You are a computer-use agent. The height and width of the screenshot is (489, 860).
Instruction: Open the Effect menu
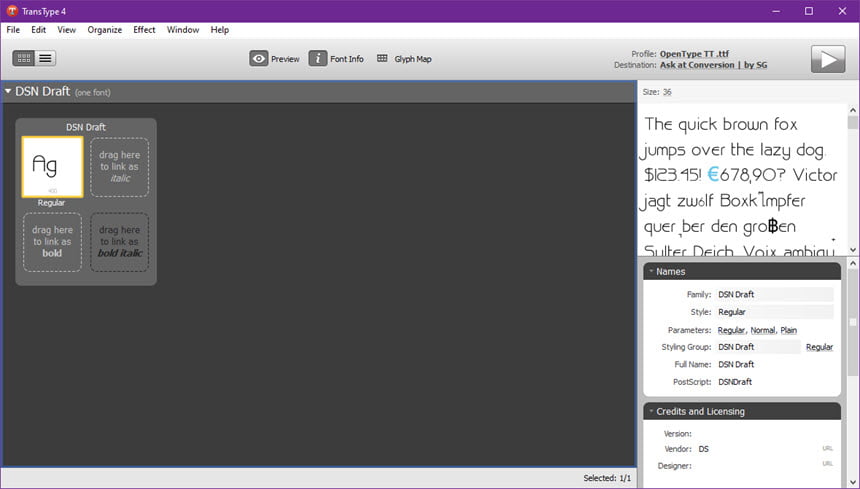(144, 30)
